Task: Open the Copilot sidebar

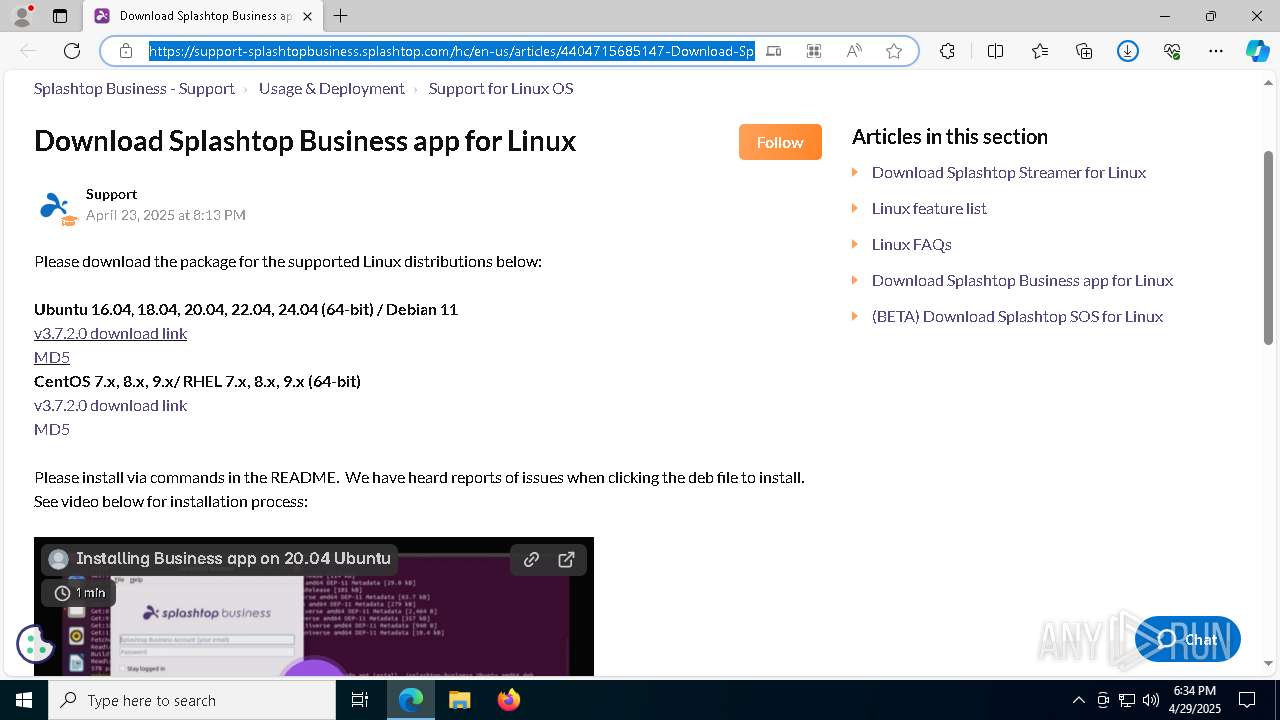Action: [1257, 51]
